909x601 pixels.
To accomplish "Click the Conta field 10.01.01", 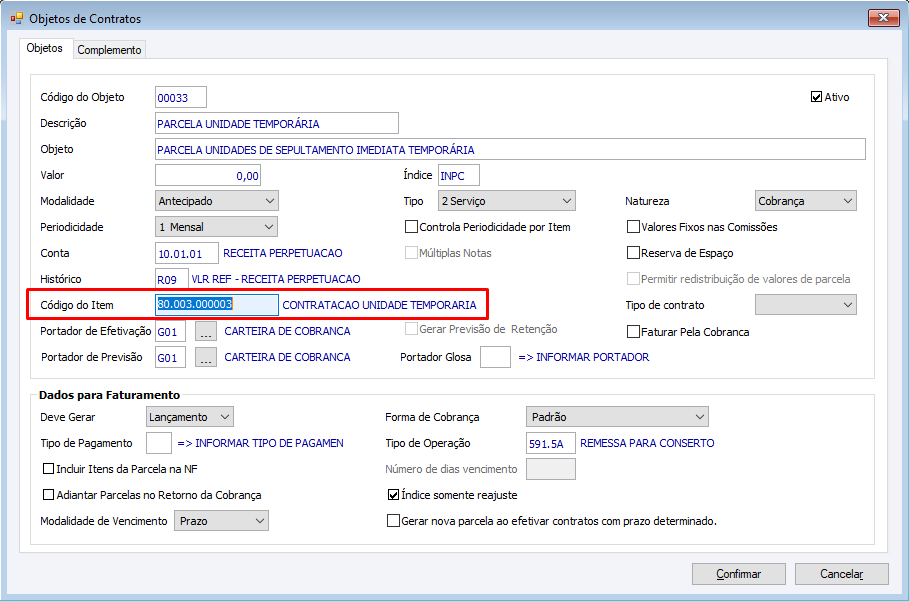I will (187, 253).
